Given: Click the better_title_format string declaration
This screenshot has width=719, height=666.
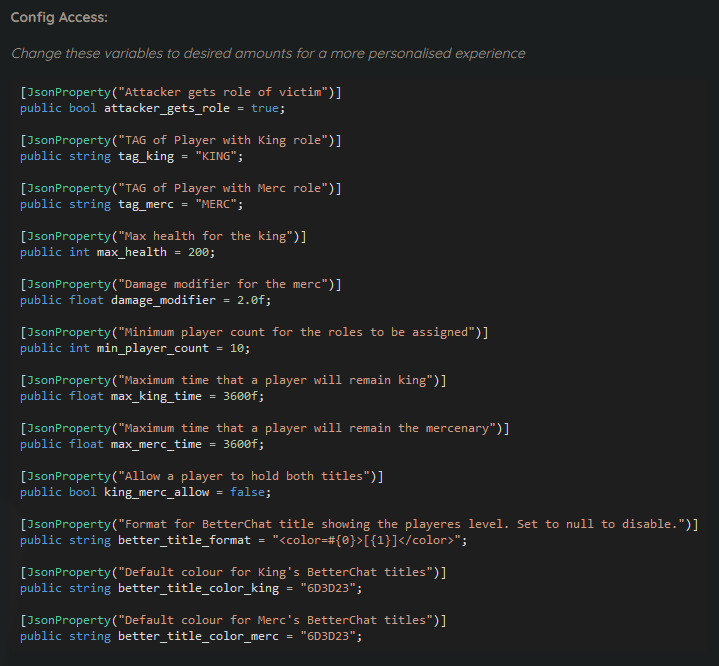Looking at the screenshot, I should pos(243,540).
